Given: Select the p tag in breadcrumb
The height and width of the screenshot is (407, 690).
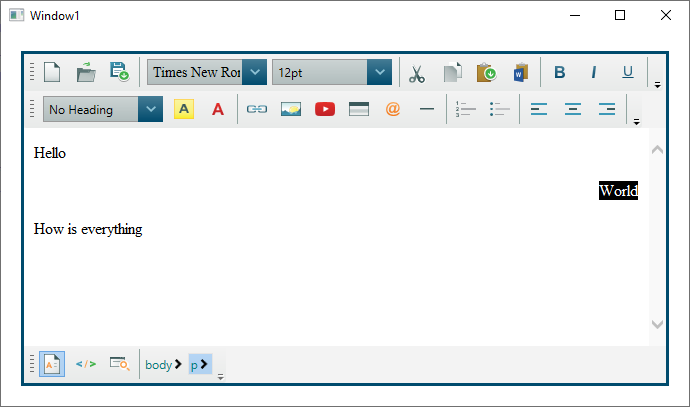Looking at the screenshot, I should coord(197,365).
